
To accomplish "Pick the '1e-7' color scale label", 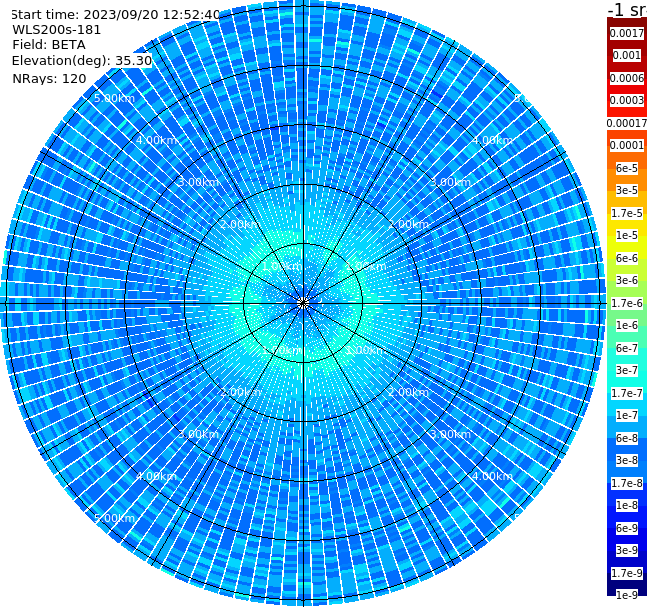I will (627, 415).
